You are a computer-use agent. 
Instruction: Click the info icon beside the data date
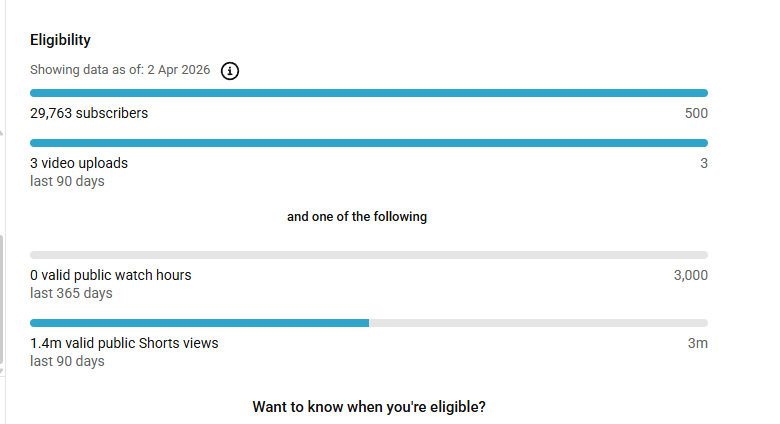(230, 71)
